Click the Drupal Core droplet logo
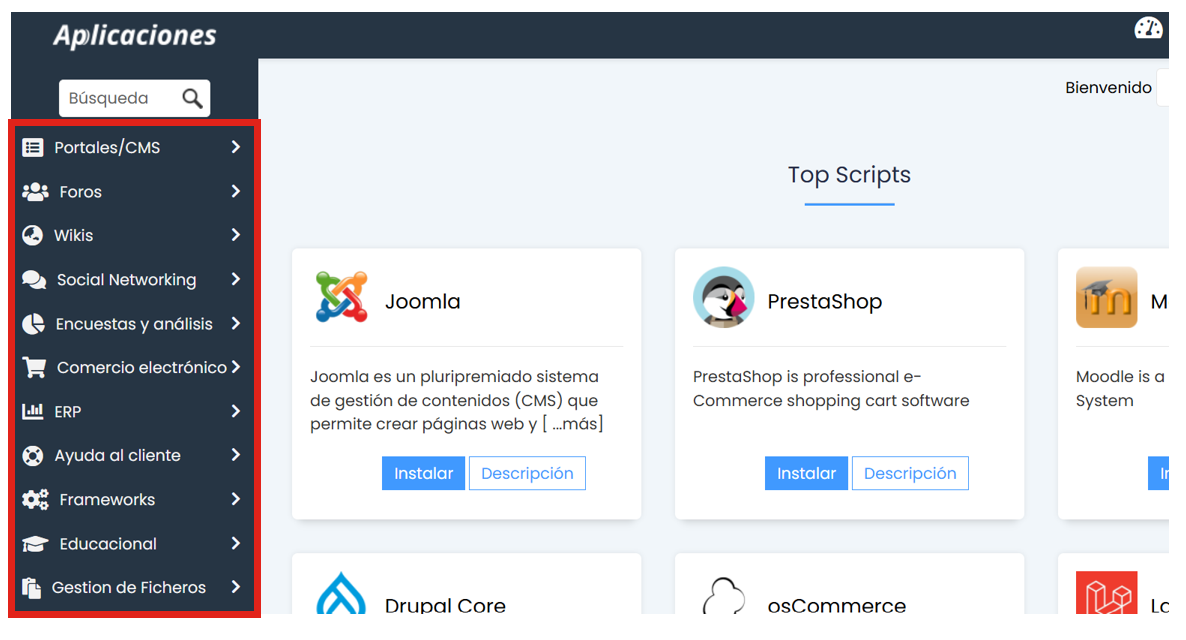The height and width of the screenshot is (640, 1186). tap(341, 593)
